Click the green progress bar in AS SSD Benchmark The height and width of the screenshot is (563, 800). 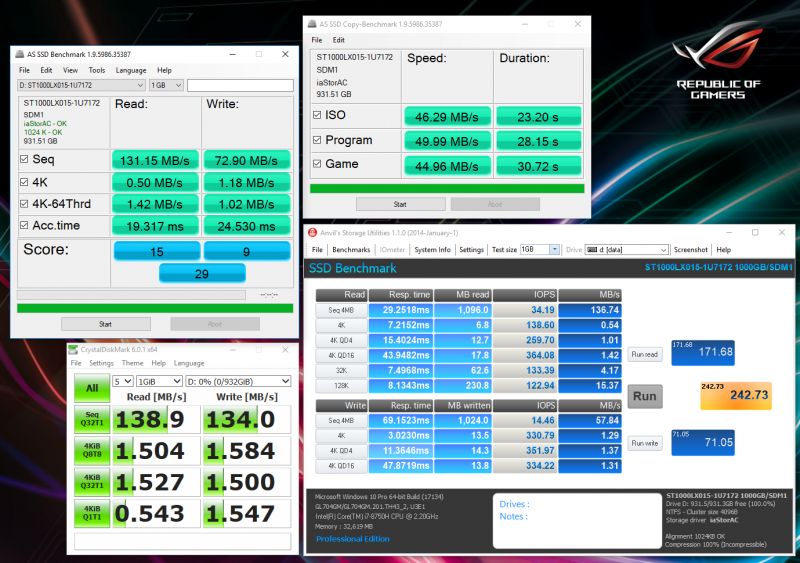[x=155, y=308]
